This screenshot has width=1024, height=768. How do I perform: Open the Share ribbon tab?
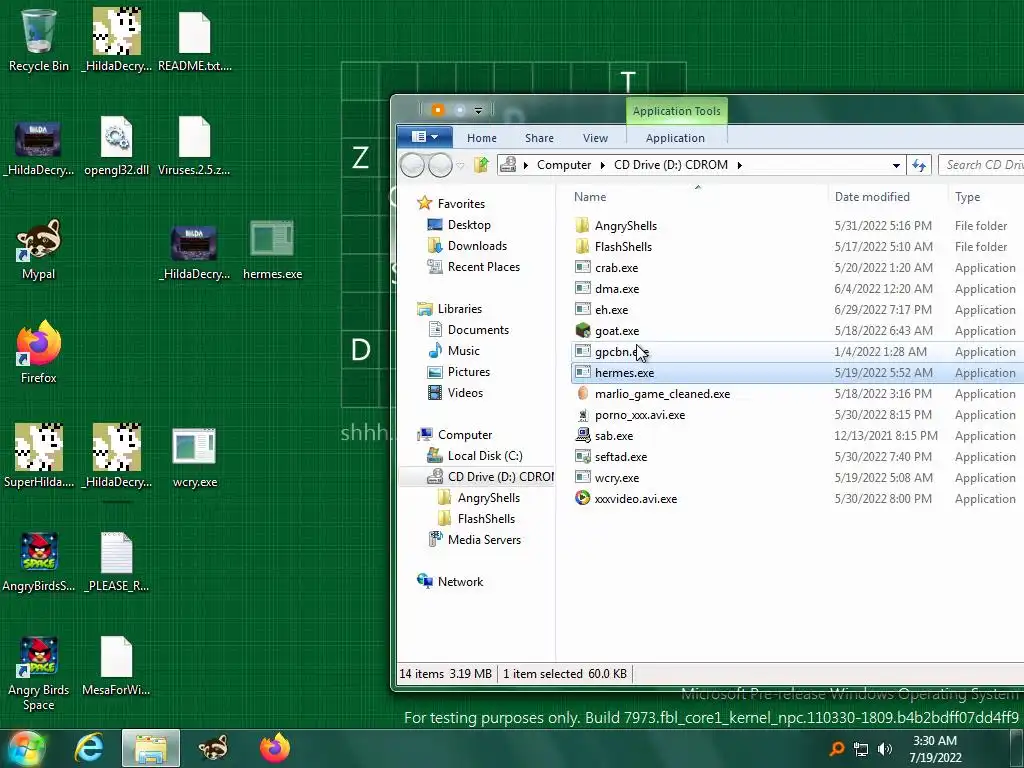click(539, 138)
